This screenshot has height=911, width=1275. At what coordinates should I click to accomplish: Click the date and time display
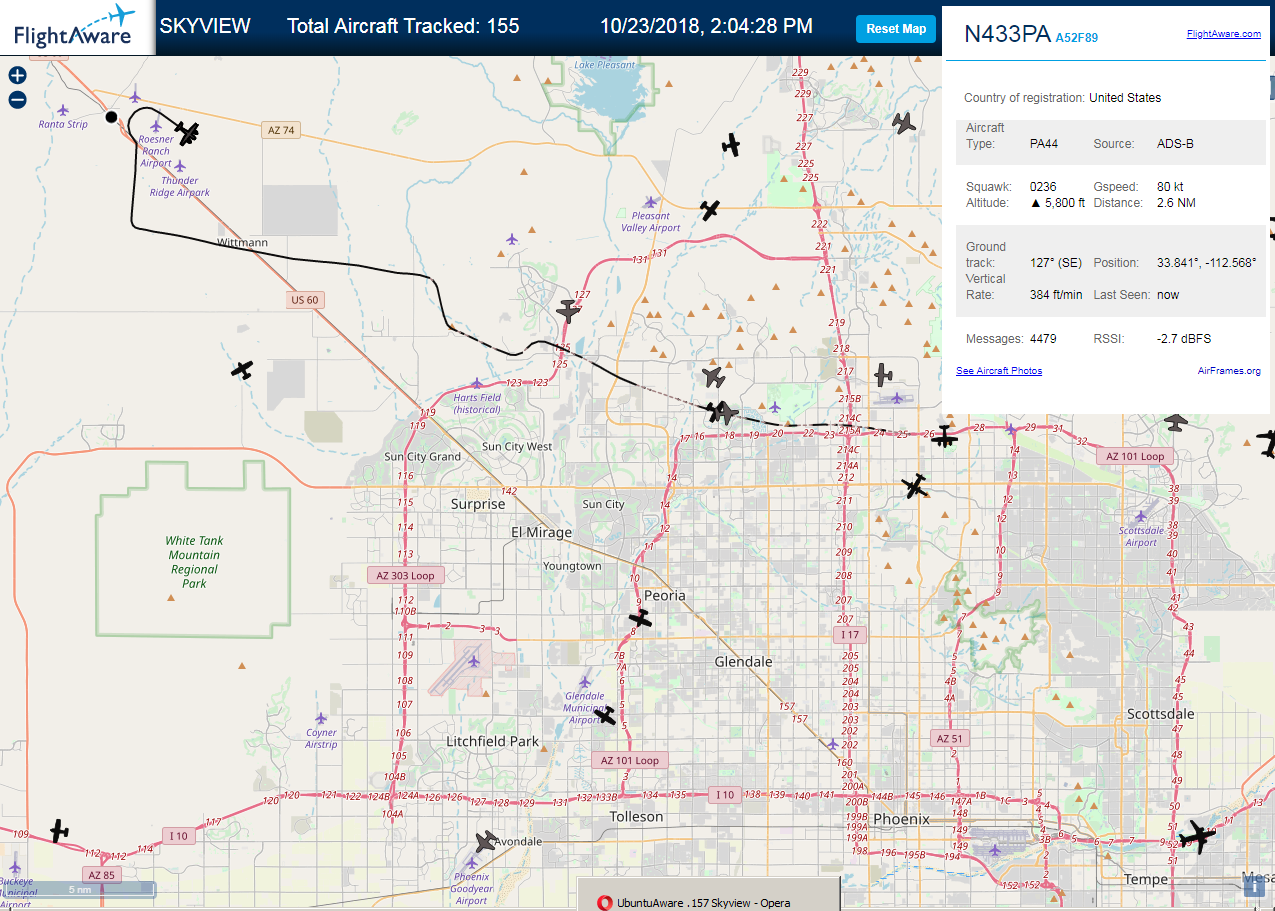point(707,26)
